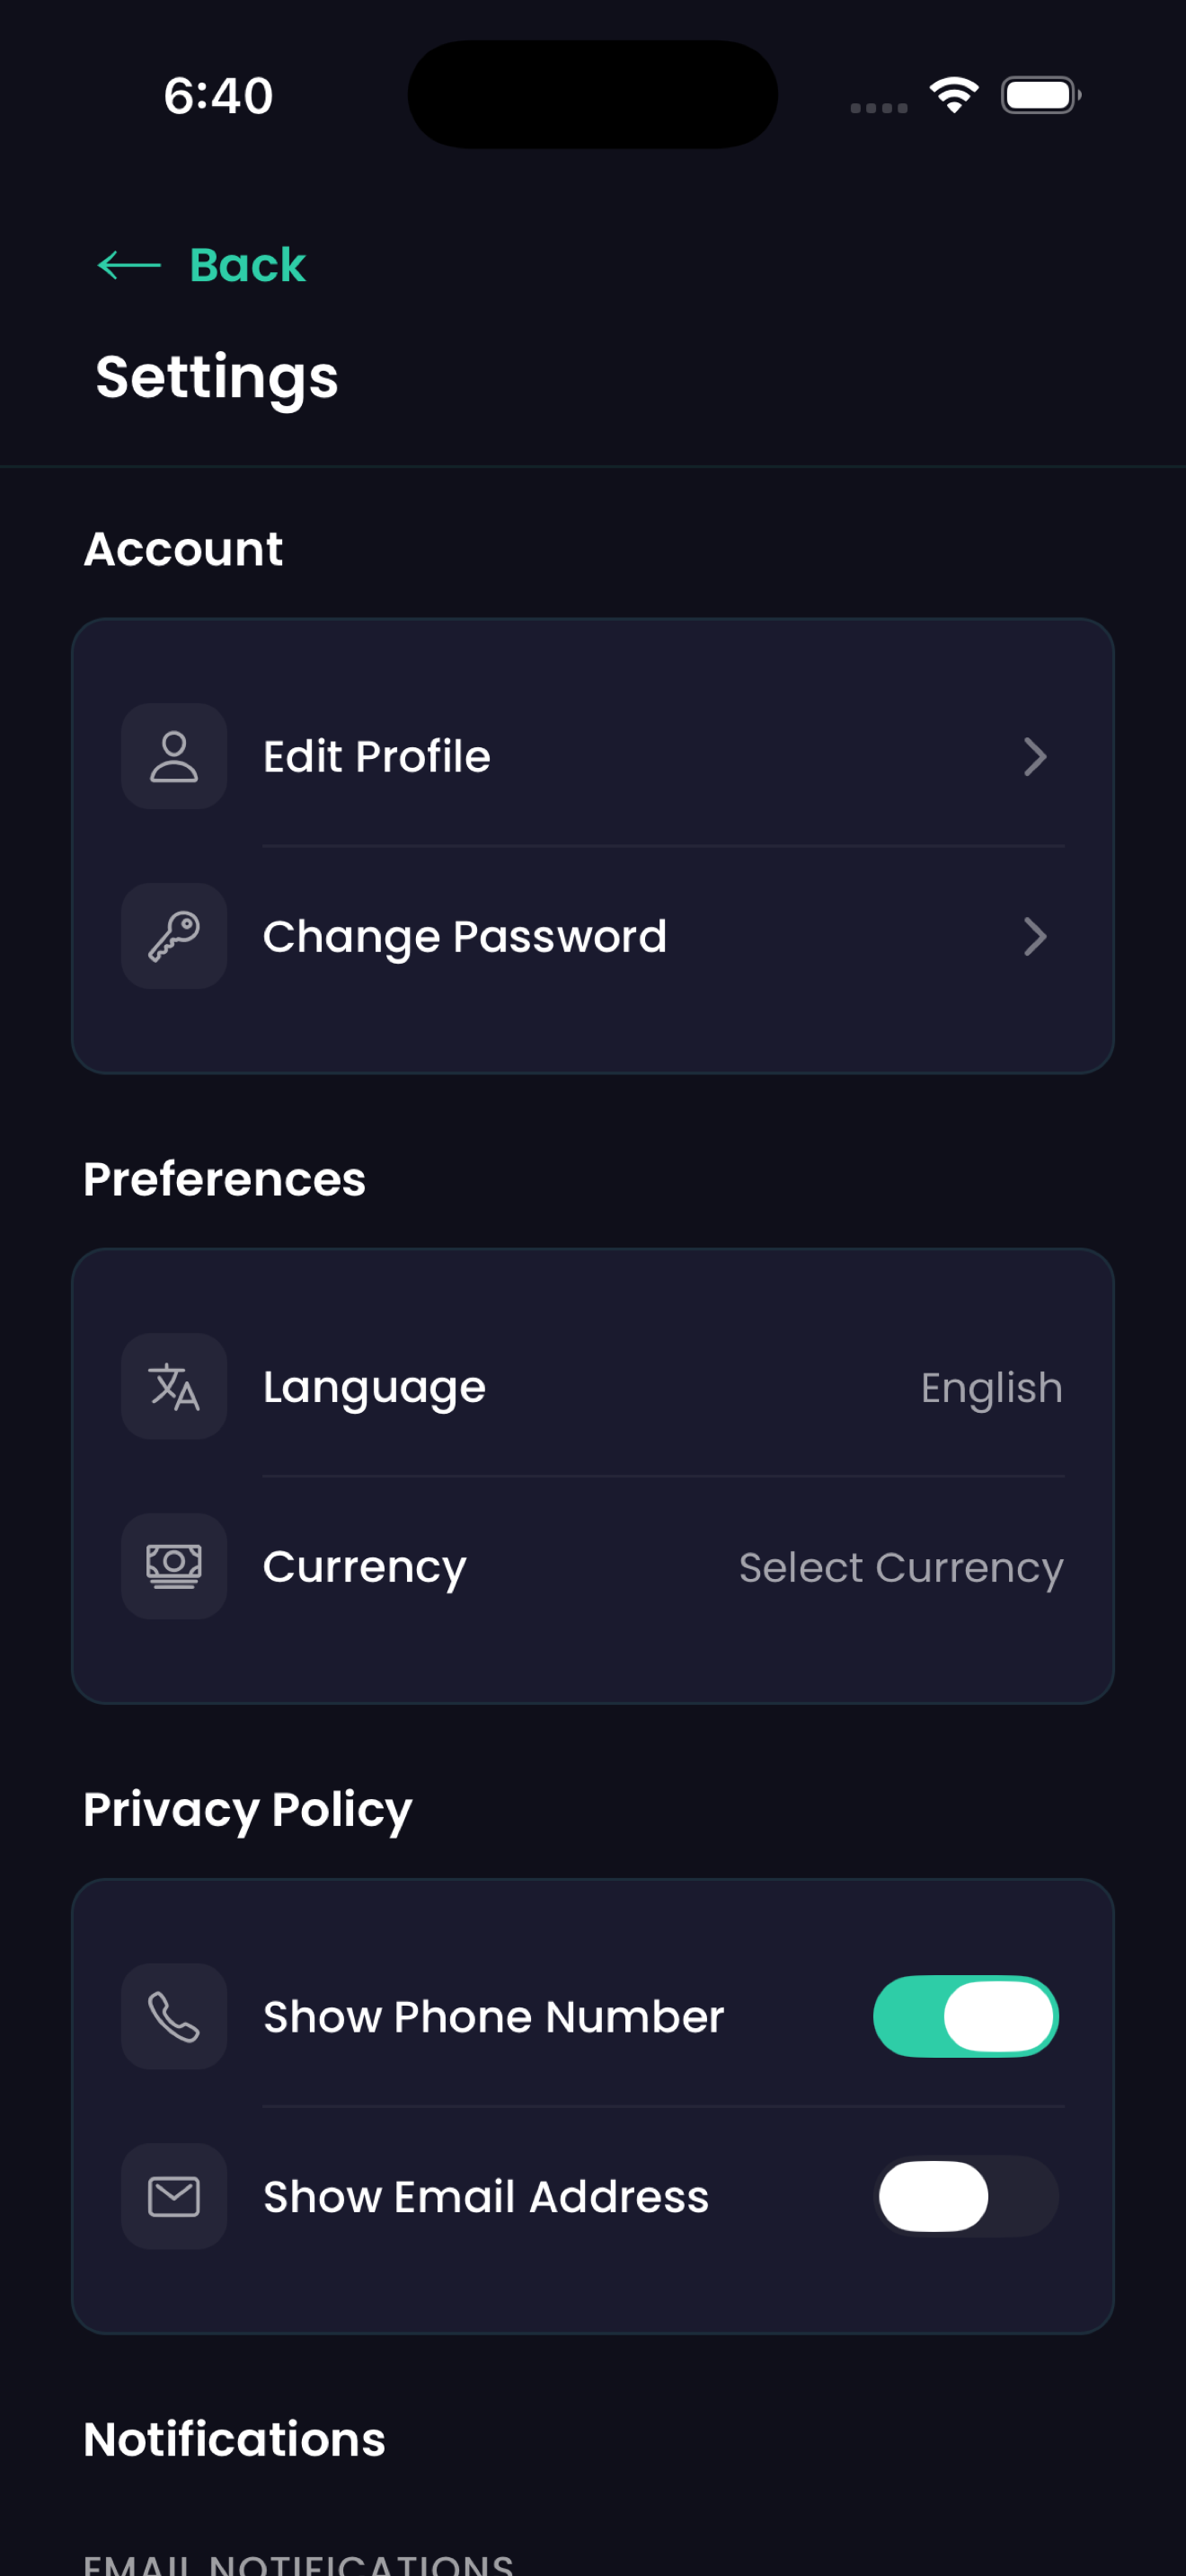Tap the envelope icon beside Show Email Address

[x=174, y=2196]
